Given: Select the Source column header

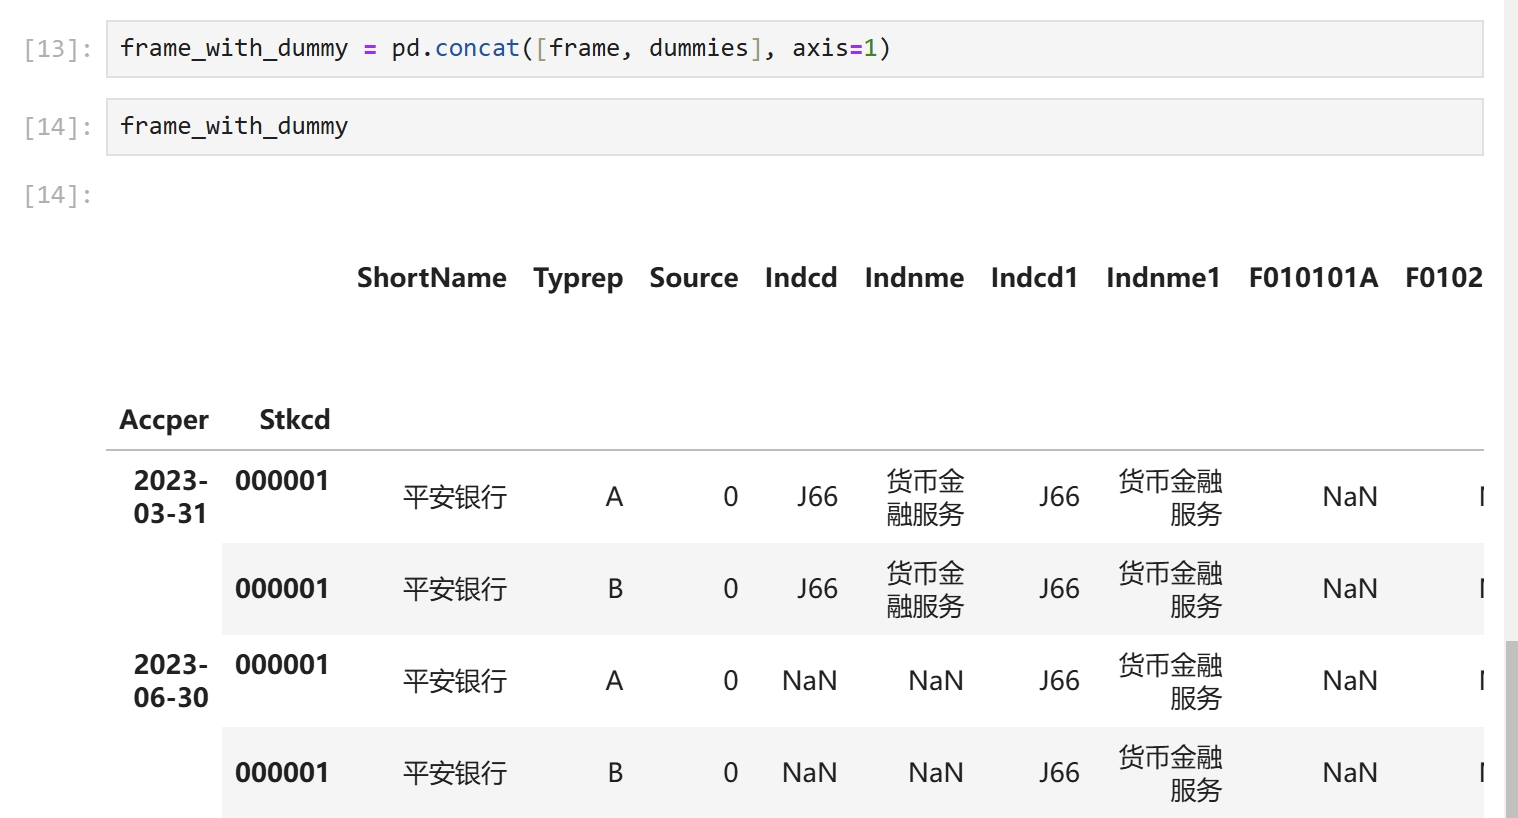Looking at the screenshot, I should [693, 278].
